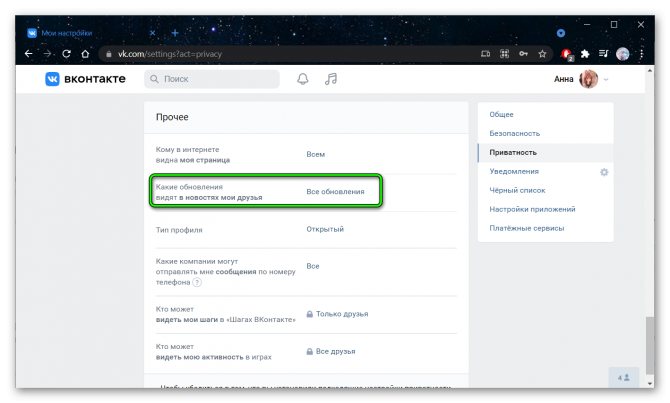This screenshot has height=403, width=670.
Task: Open the notifications bell
Action: [303, 80]
